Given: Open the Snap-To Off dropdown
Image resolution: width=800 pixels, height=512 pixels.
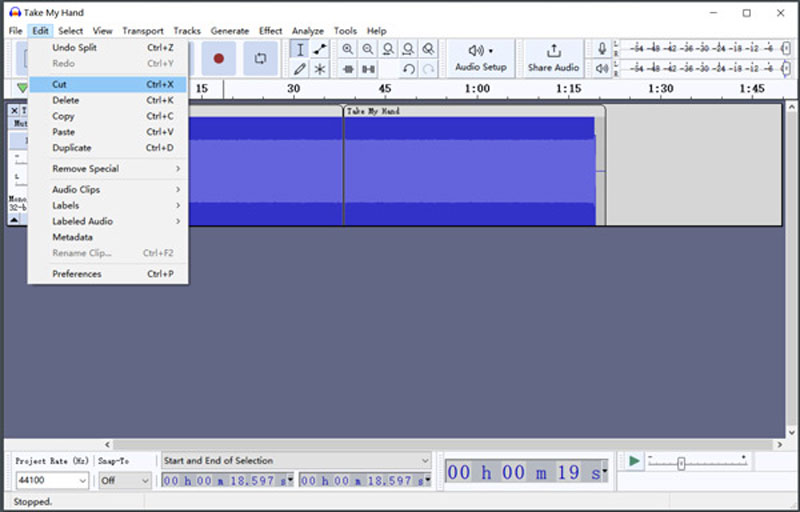Looking at the screenshot, I should tap(124, 480).
